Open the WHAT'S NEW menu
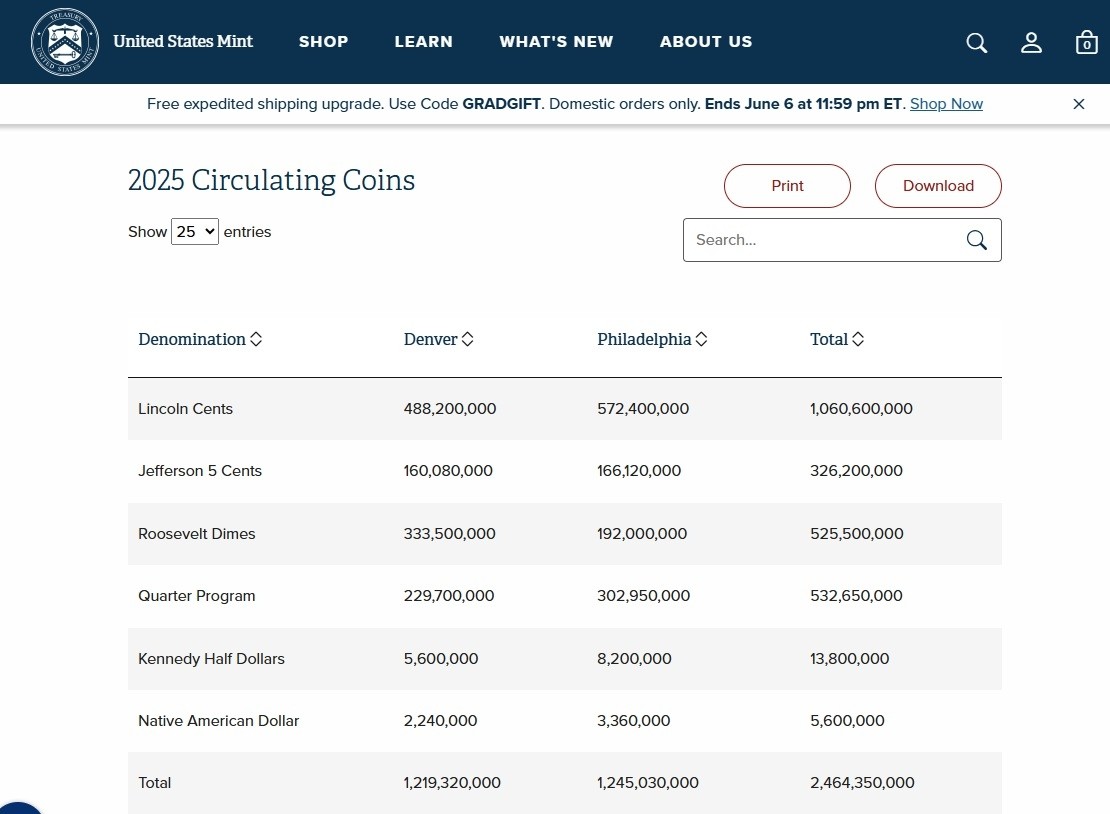Screen dimensions: 1110x814 [x=556, y=42]
